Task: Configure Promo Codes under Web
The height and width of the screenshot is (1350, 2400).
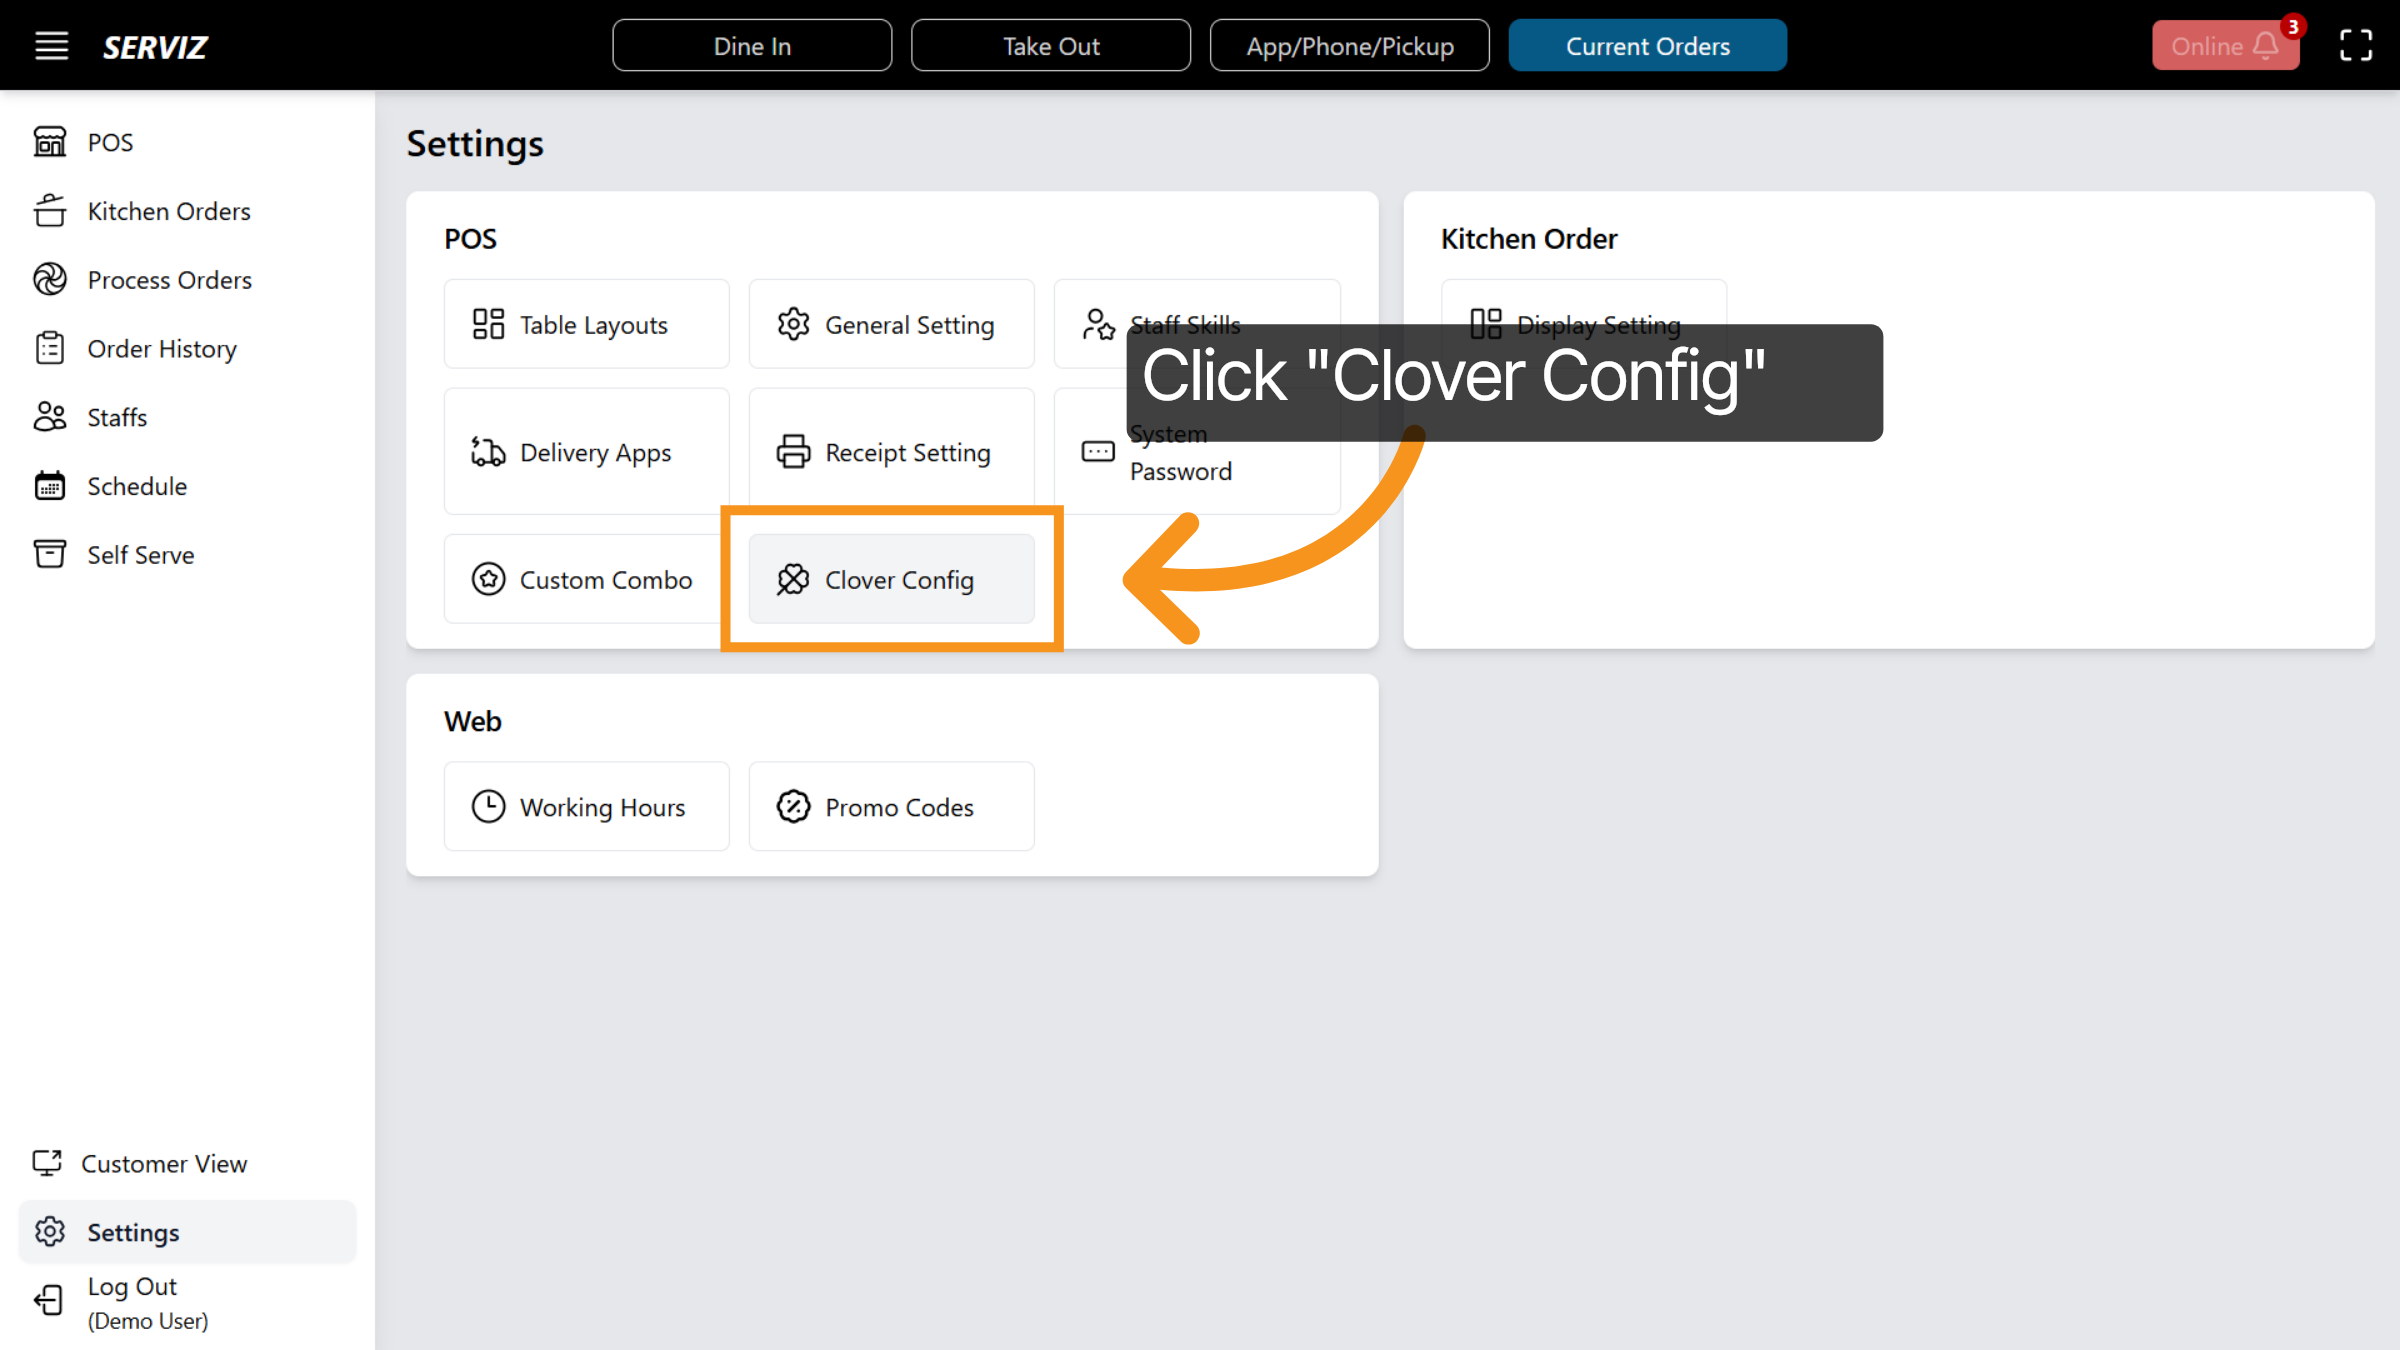Action: pos(891,806)
